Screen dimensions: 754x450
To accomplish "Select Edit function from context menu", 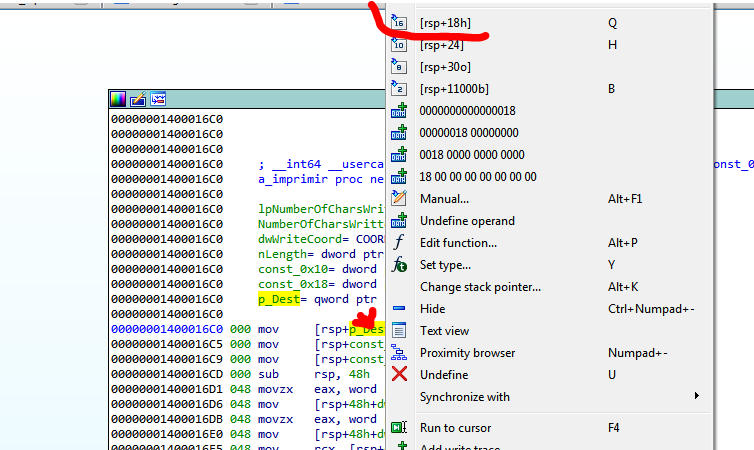I will pos(457,243).
